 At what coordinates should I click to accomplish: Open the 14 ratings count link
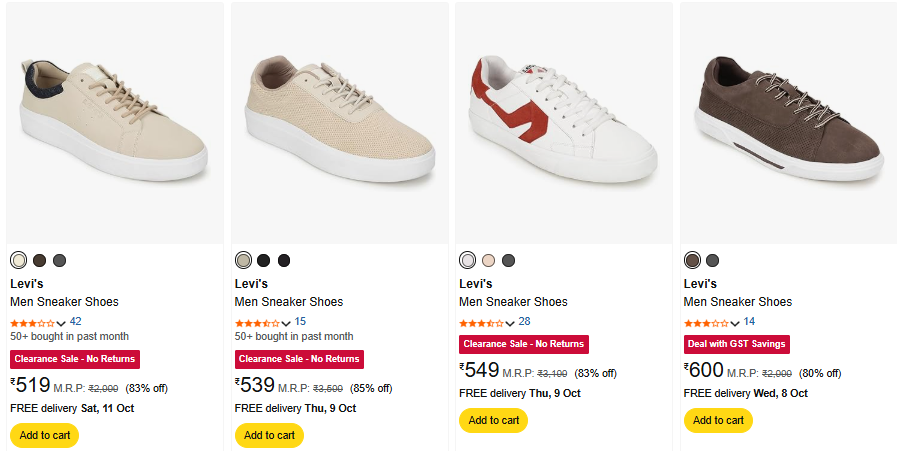(749, 321)
